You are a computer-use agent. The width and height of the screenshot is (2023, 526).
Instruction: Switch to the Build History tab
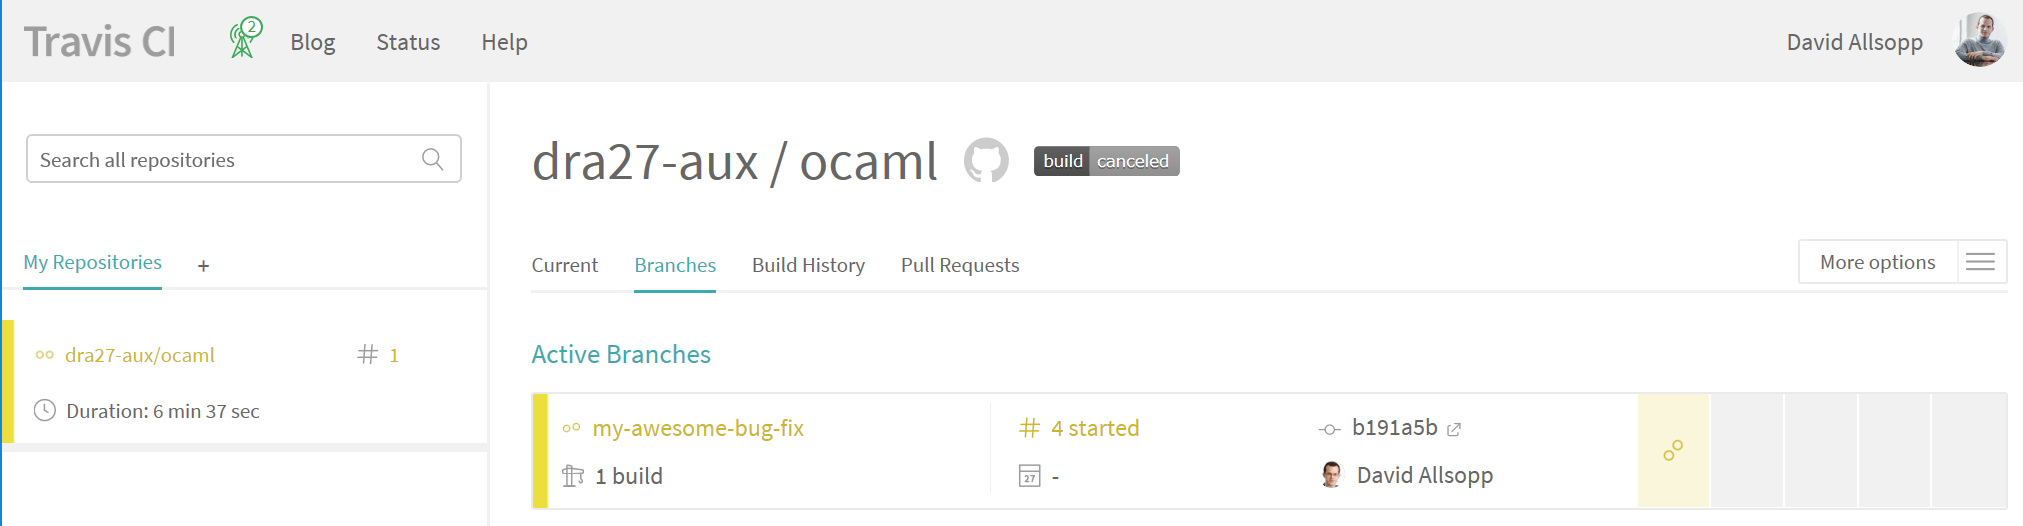point(808,265)
